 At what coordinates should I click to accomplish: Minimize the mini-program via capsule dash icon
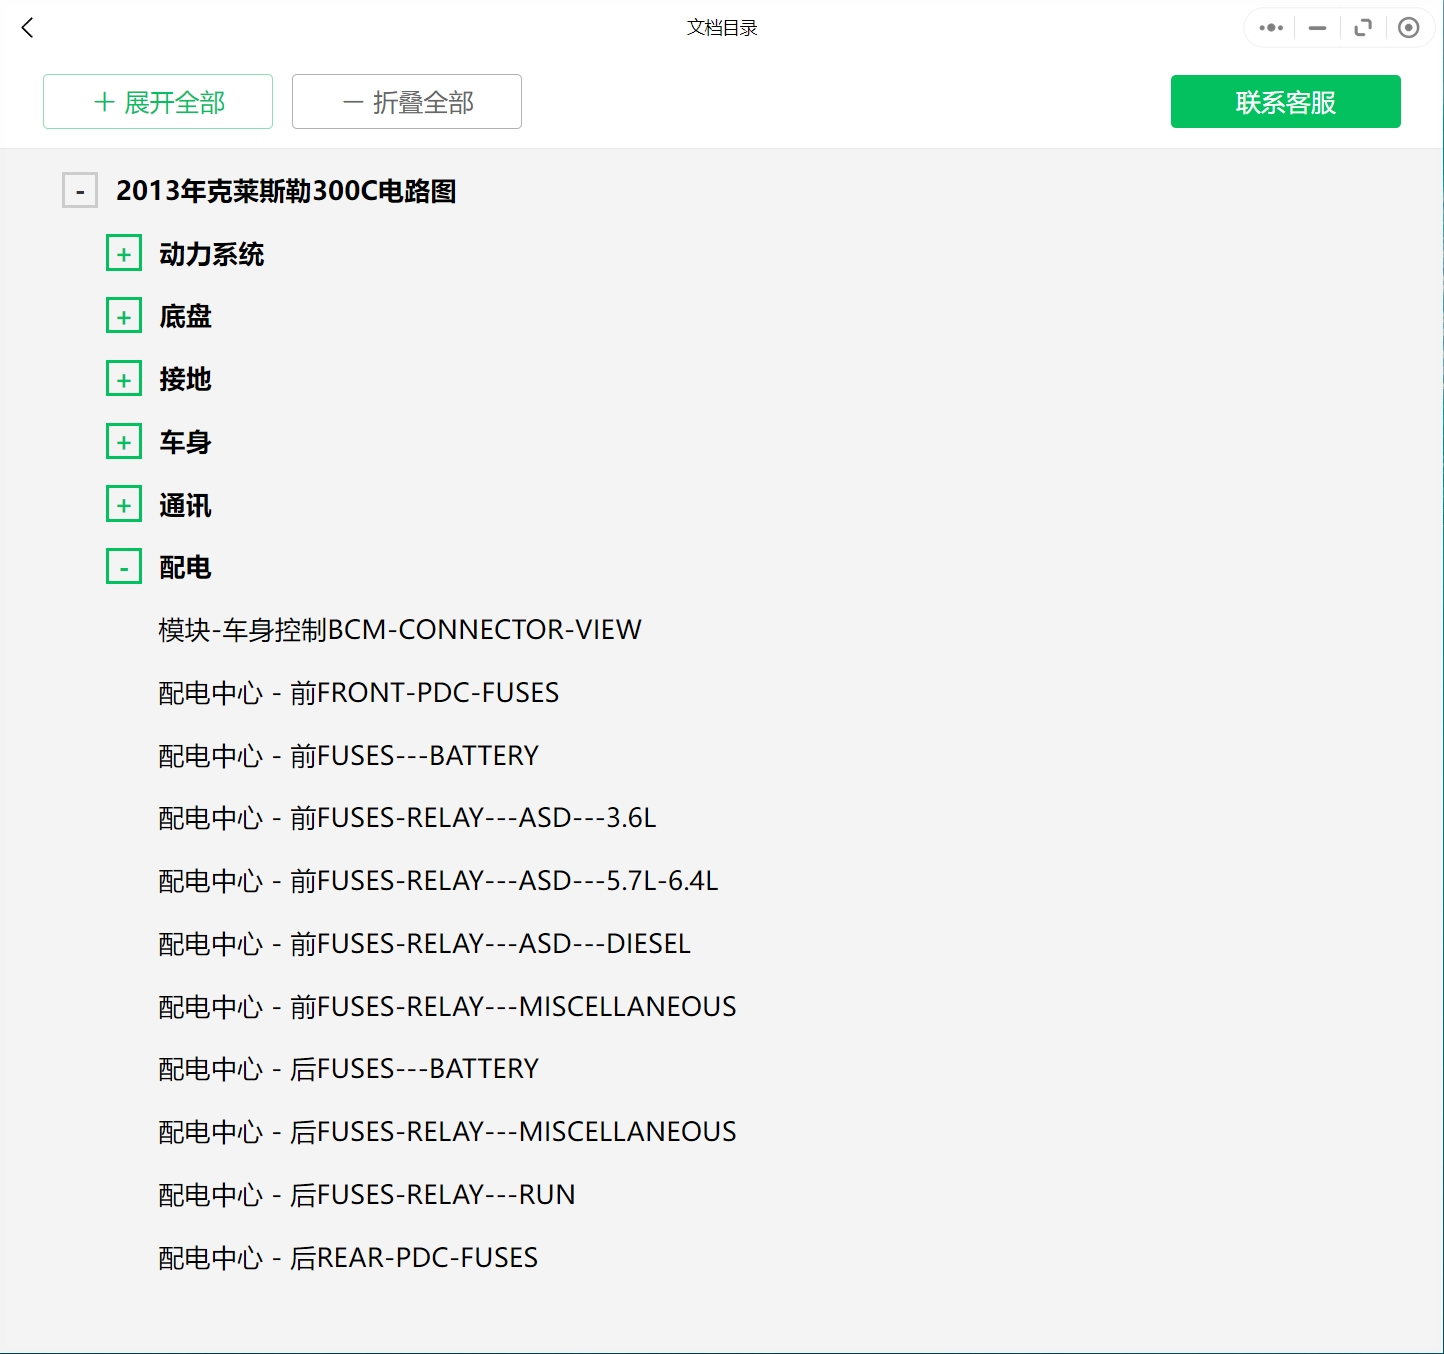click(x=1316, y=27)
